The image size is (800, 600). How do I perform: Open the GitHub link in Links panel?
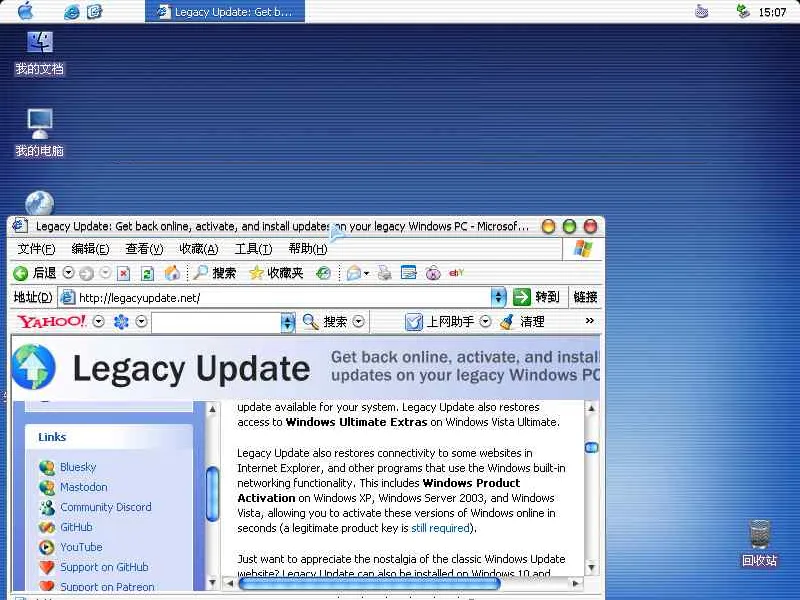click(76, 527)
